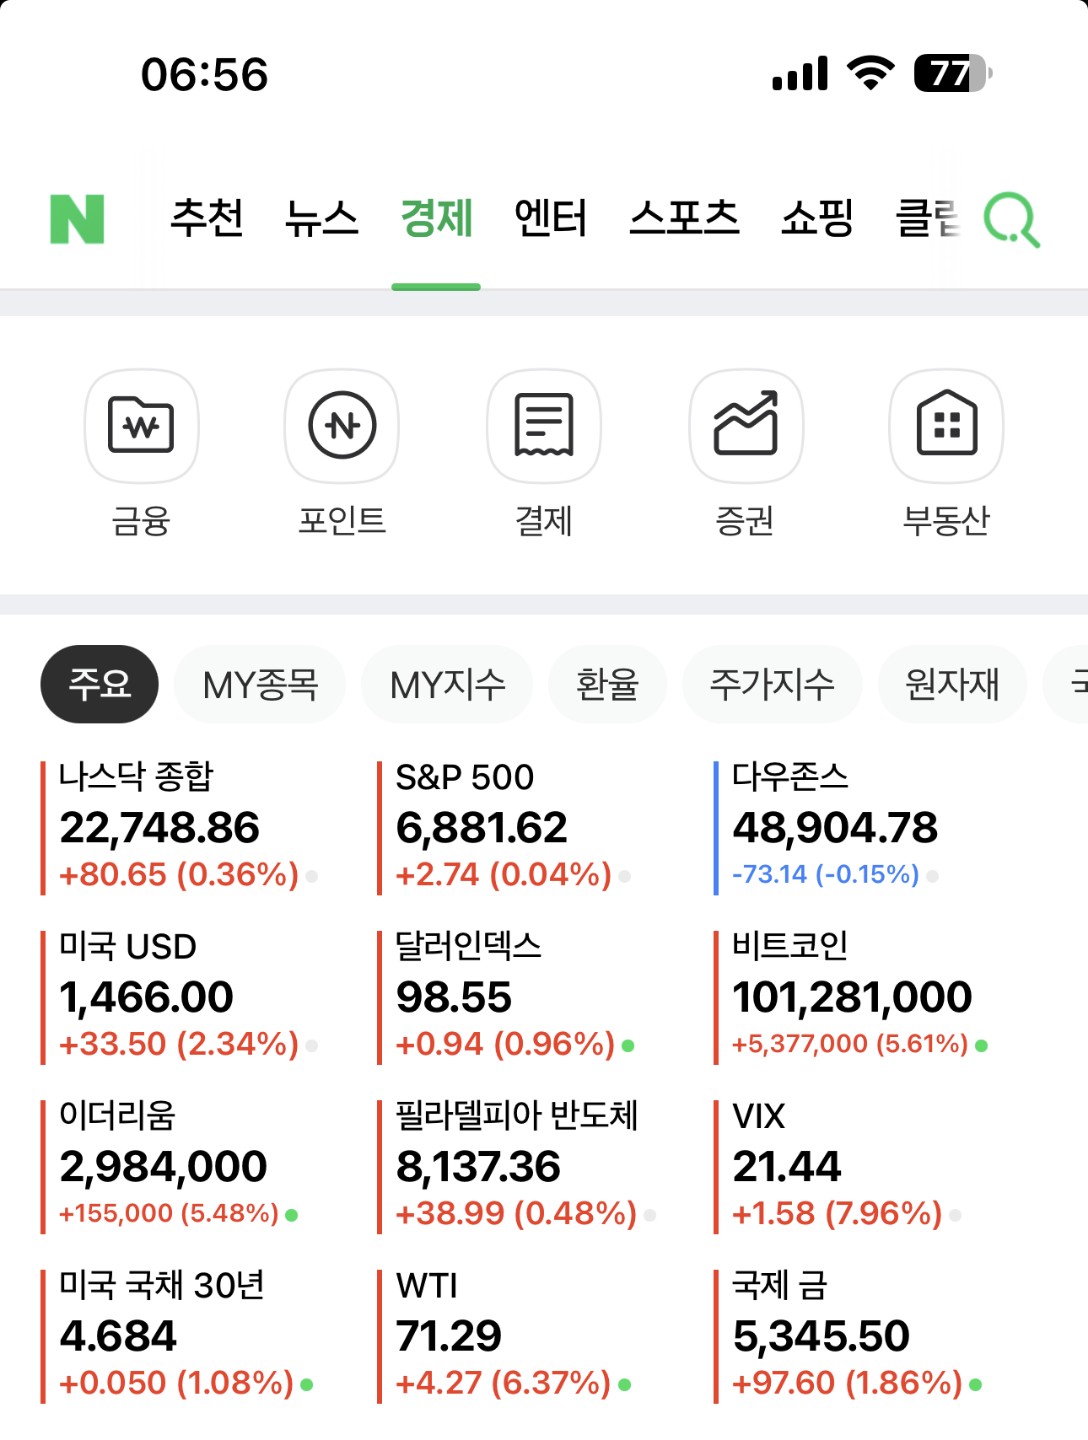
Task: Tap the Naver N logo icon
Action: (77, 219)
